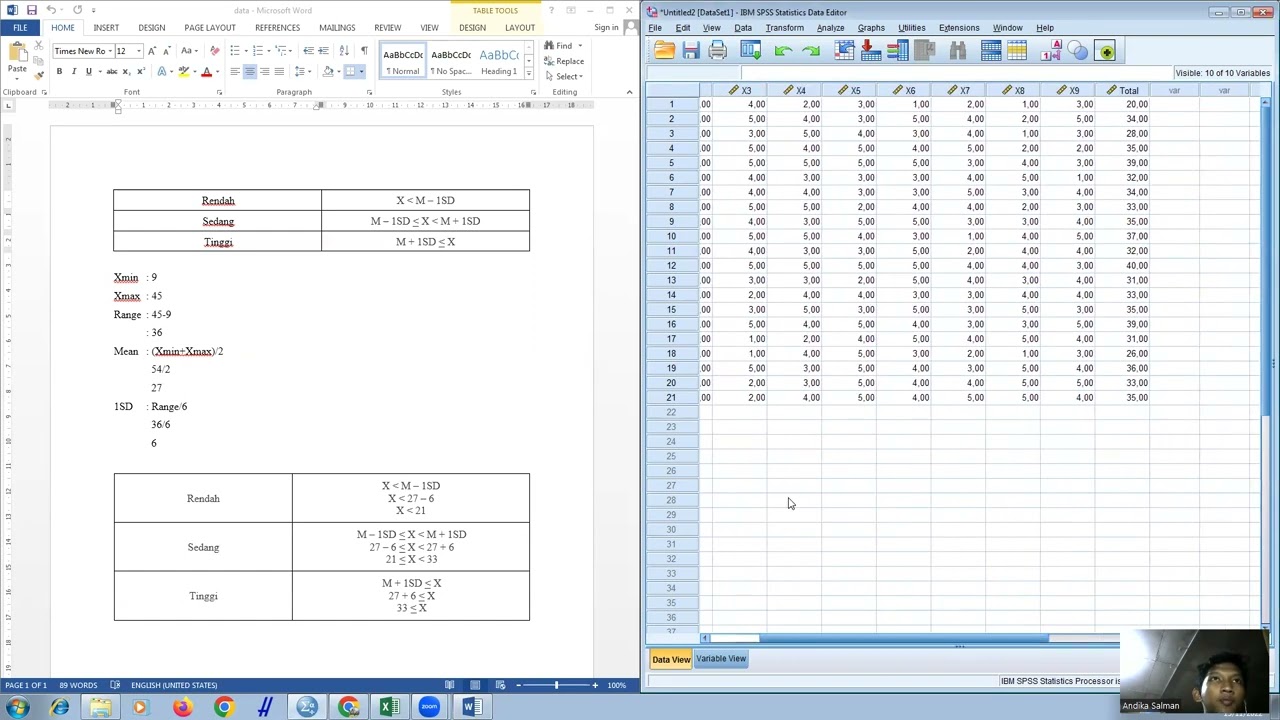Expand underline style dropdown arrow
Screen dimensions: 1280x720
(x=100, y=72)
